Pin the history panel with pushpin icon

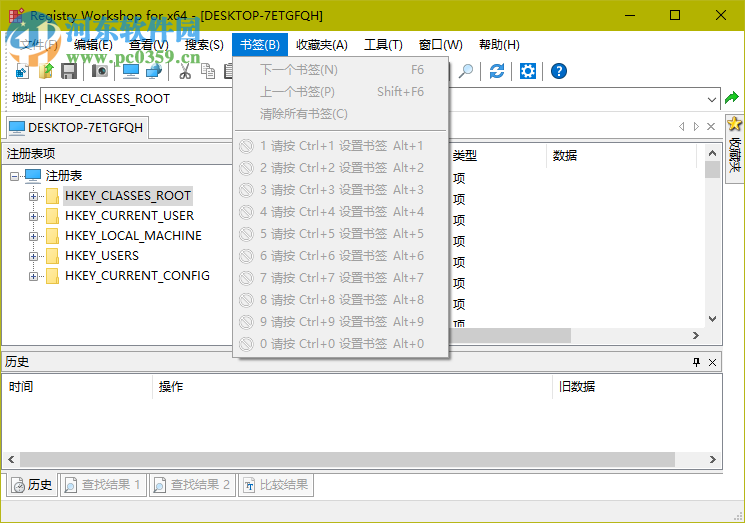[x=697, y=362]
